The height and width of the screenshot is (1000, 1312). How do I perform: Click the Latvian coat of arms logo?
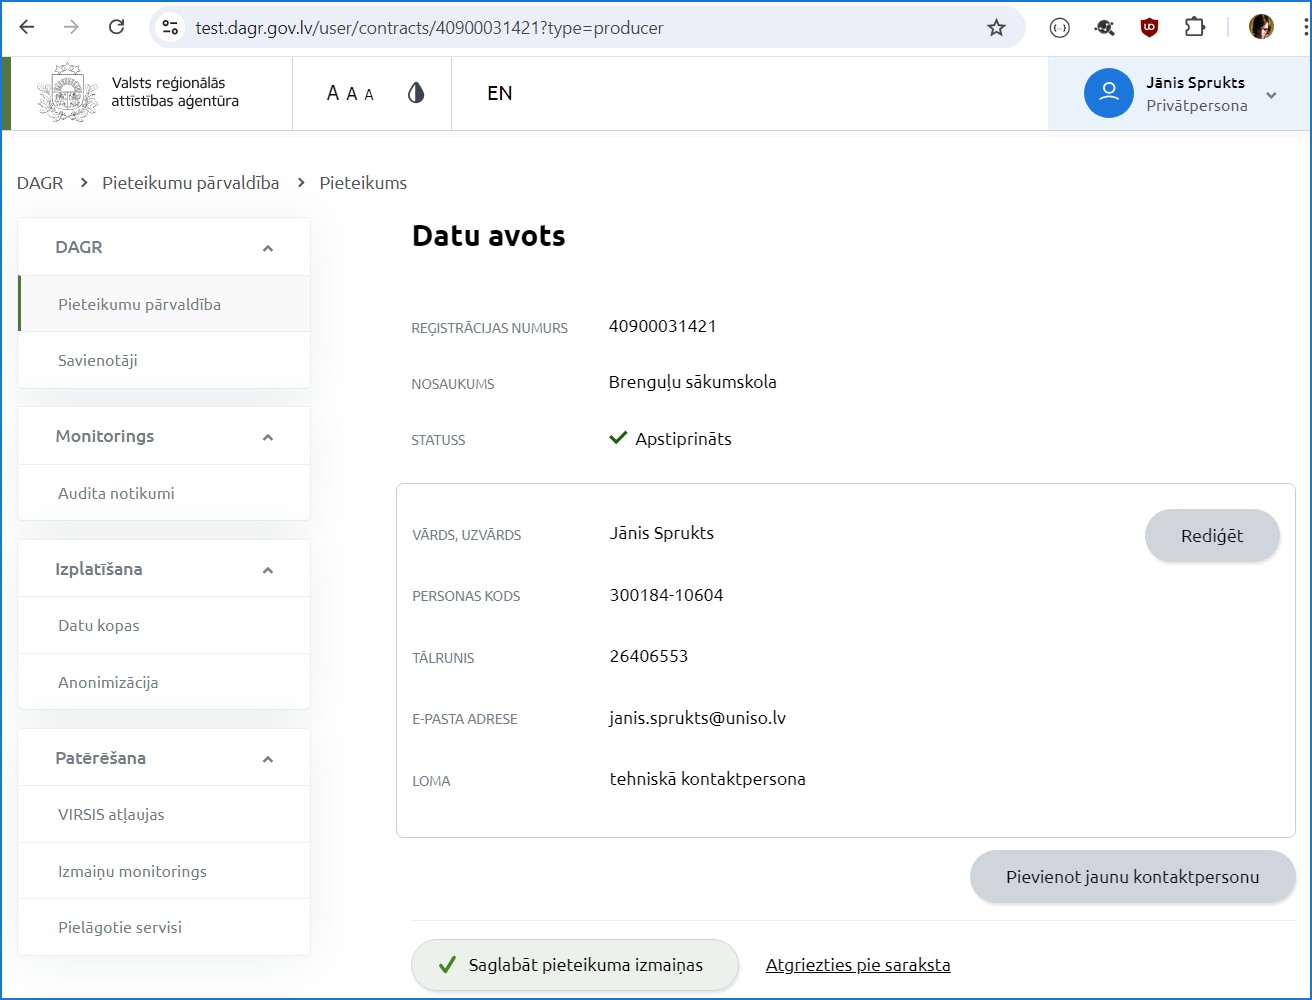[68, 93]
